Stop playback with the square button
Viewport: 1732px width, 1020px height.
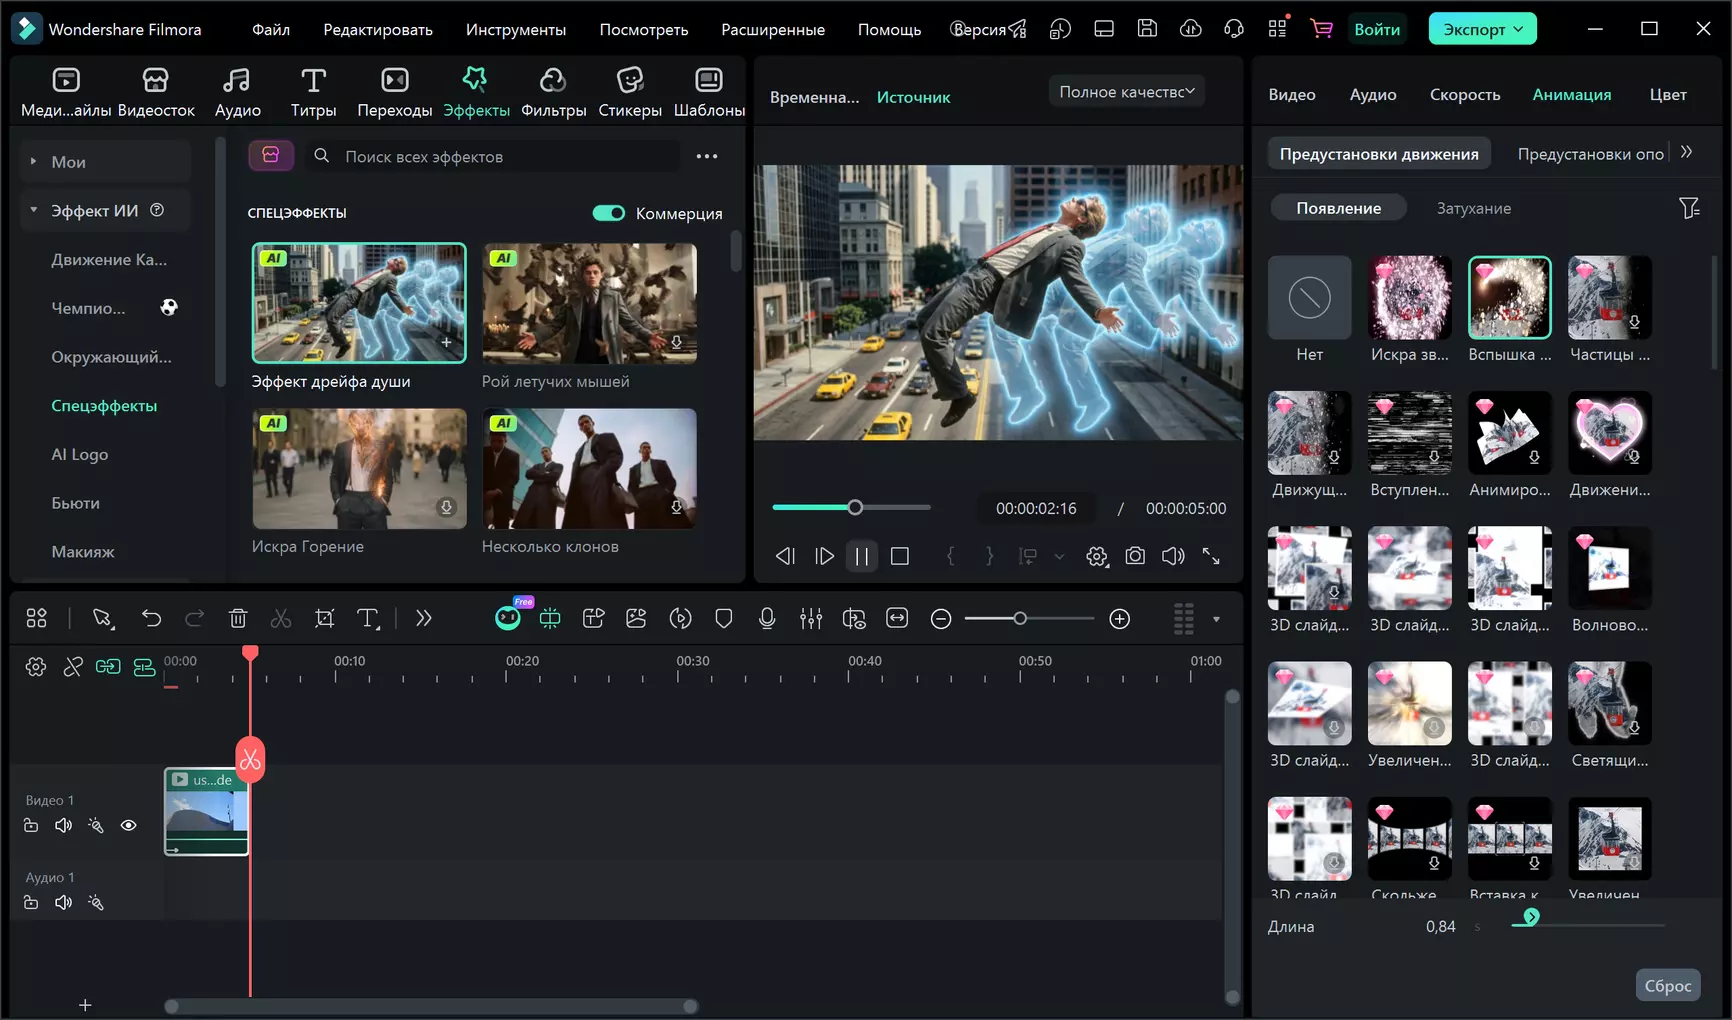click(x=900, y=556)
